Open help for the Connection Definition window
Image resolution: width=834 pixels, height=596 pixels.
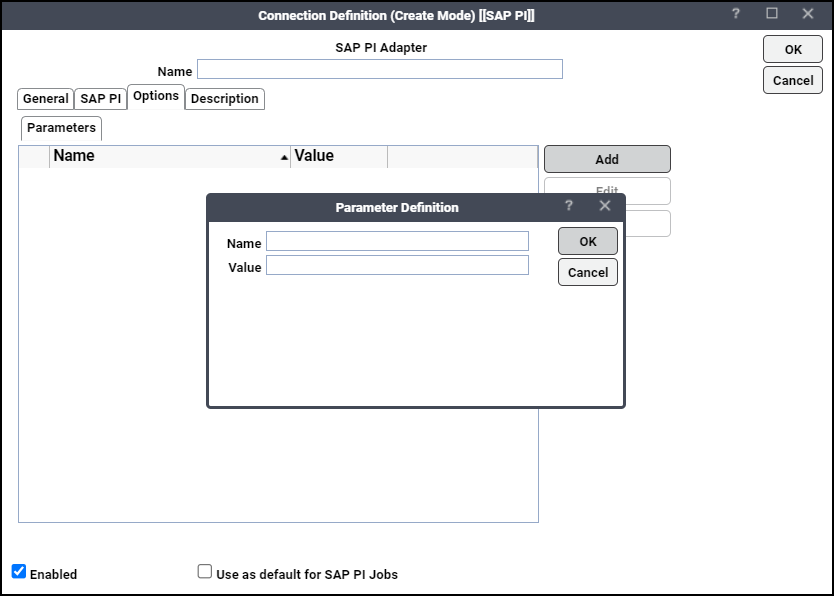click(x=736, y=14)
